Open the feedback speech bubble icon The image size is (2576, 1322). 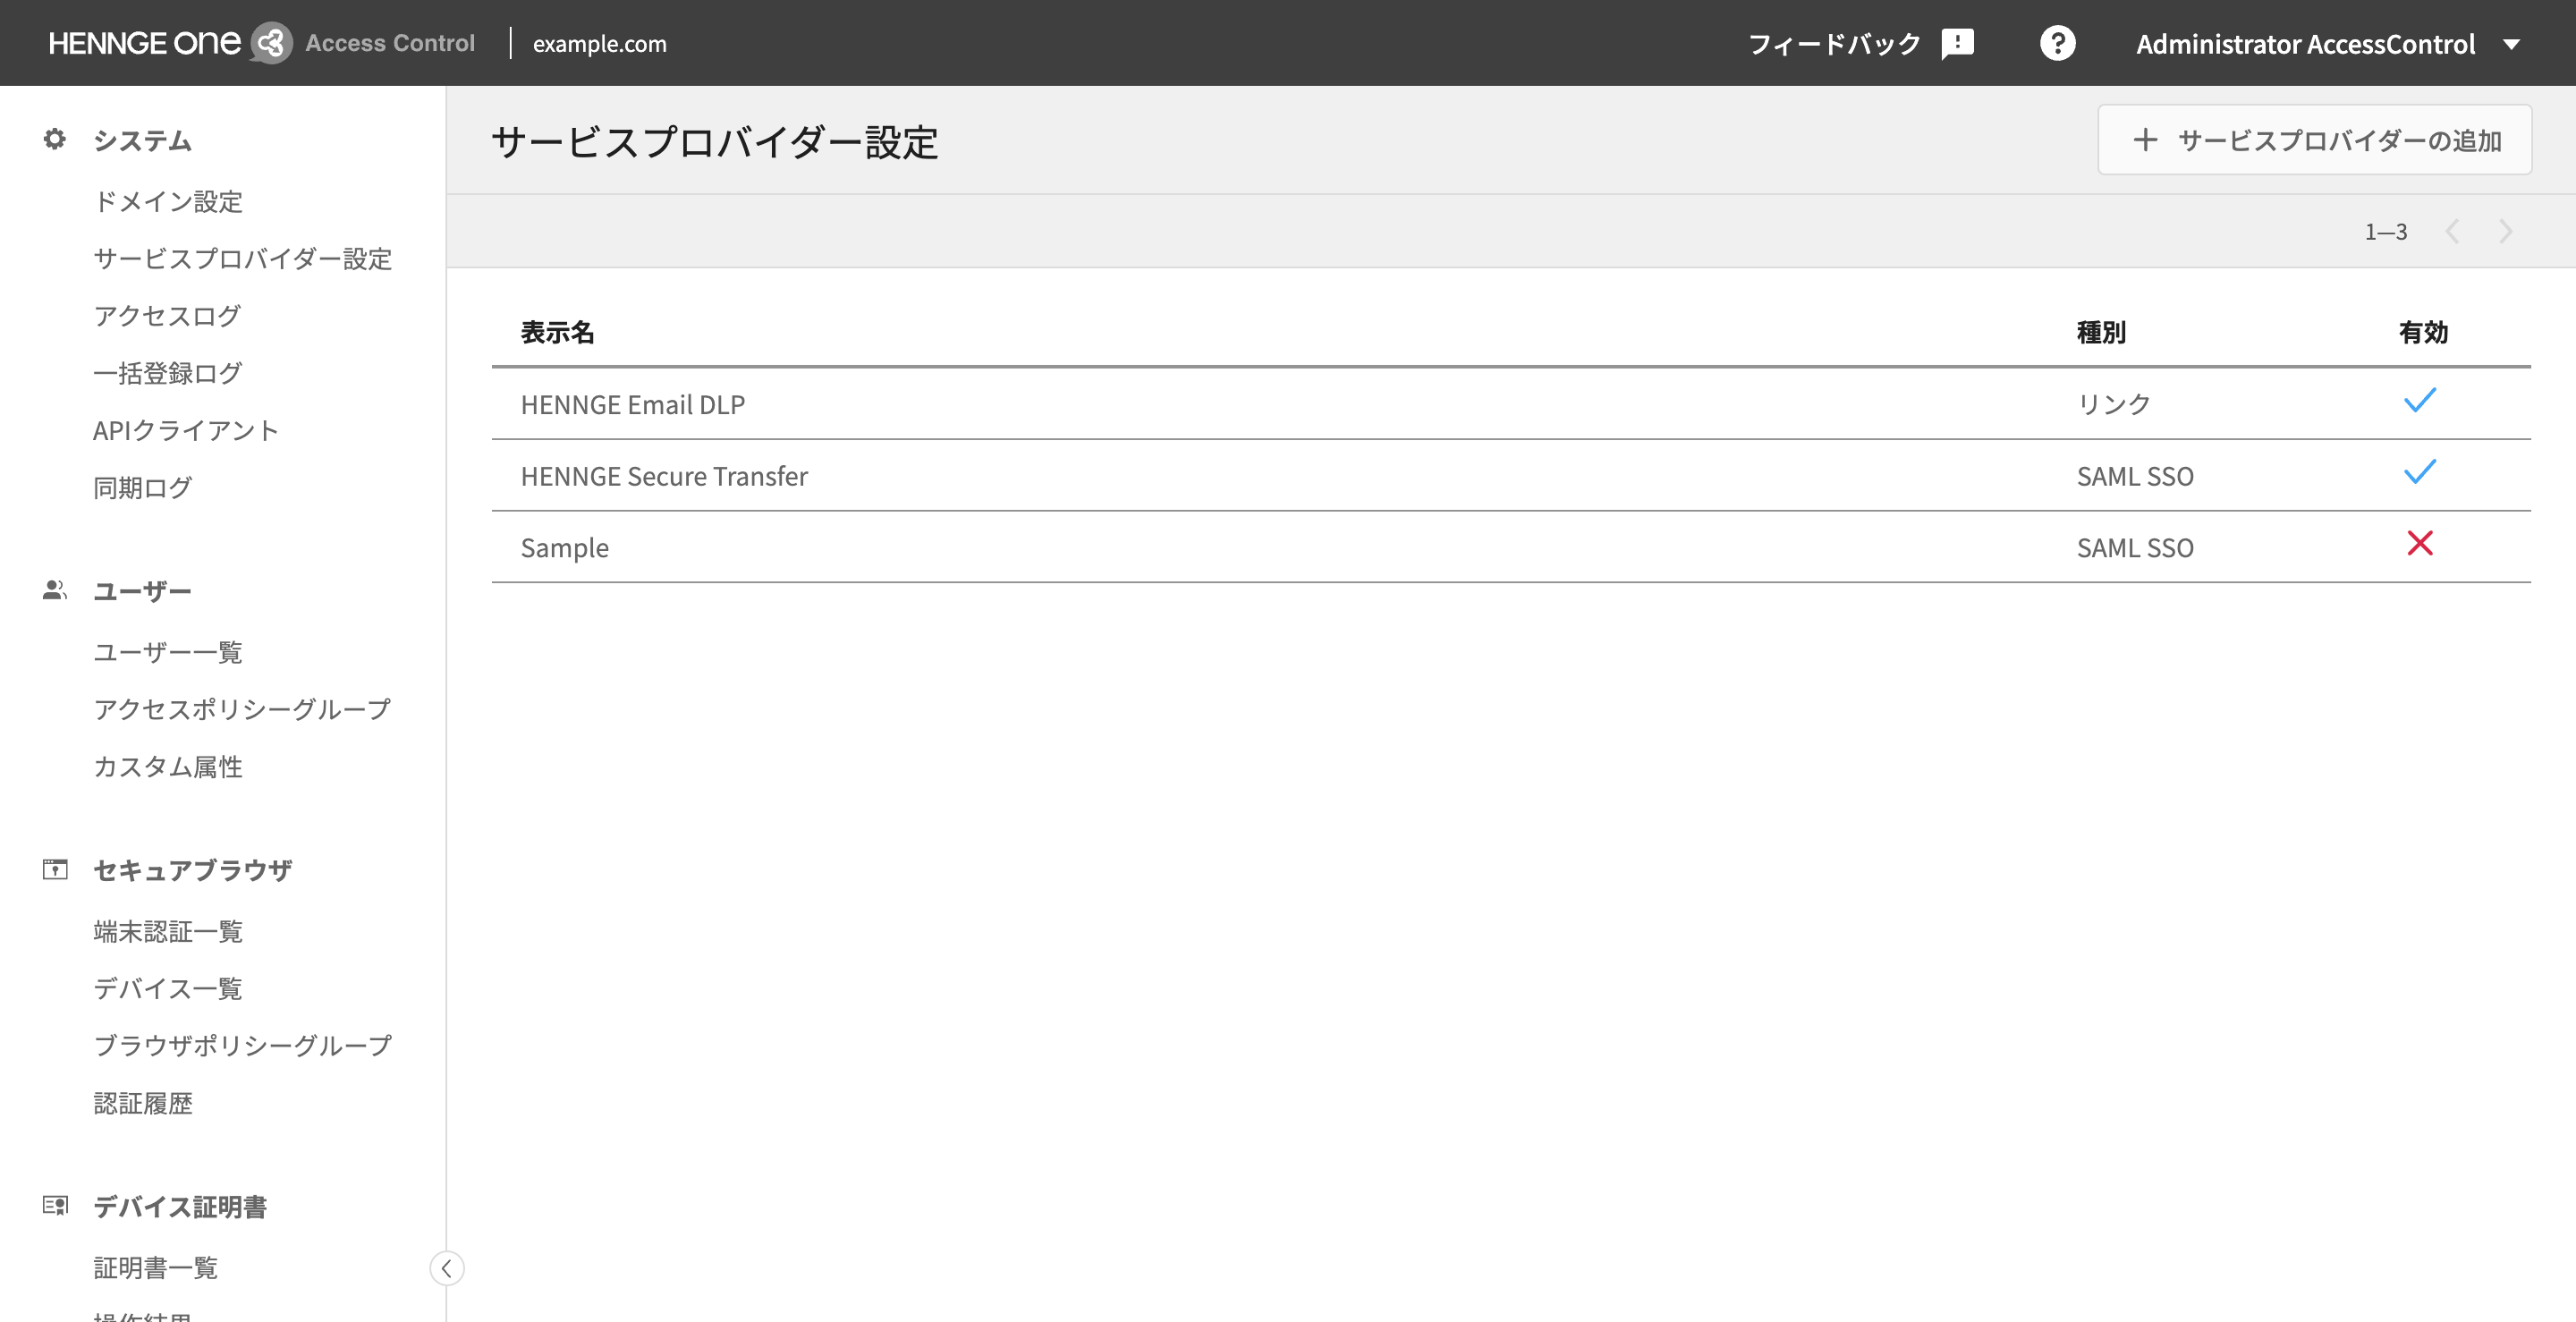coord(1957,44)
